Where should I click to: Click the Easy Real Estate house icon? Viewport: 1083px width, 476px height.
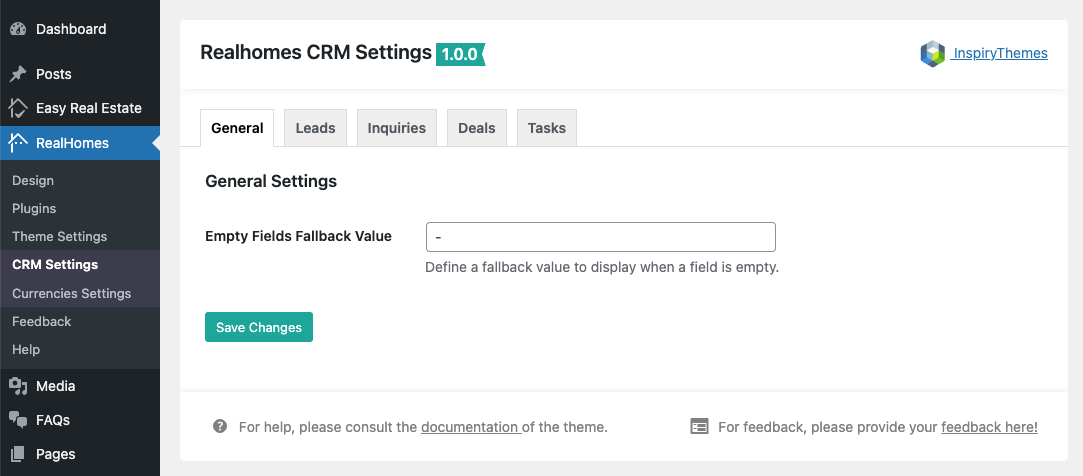point(18,108)
